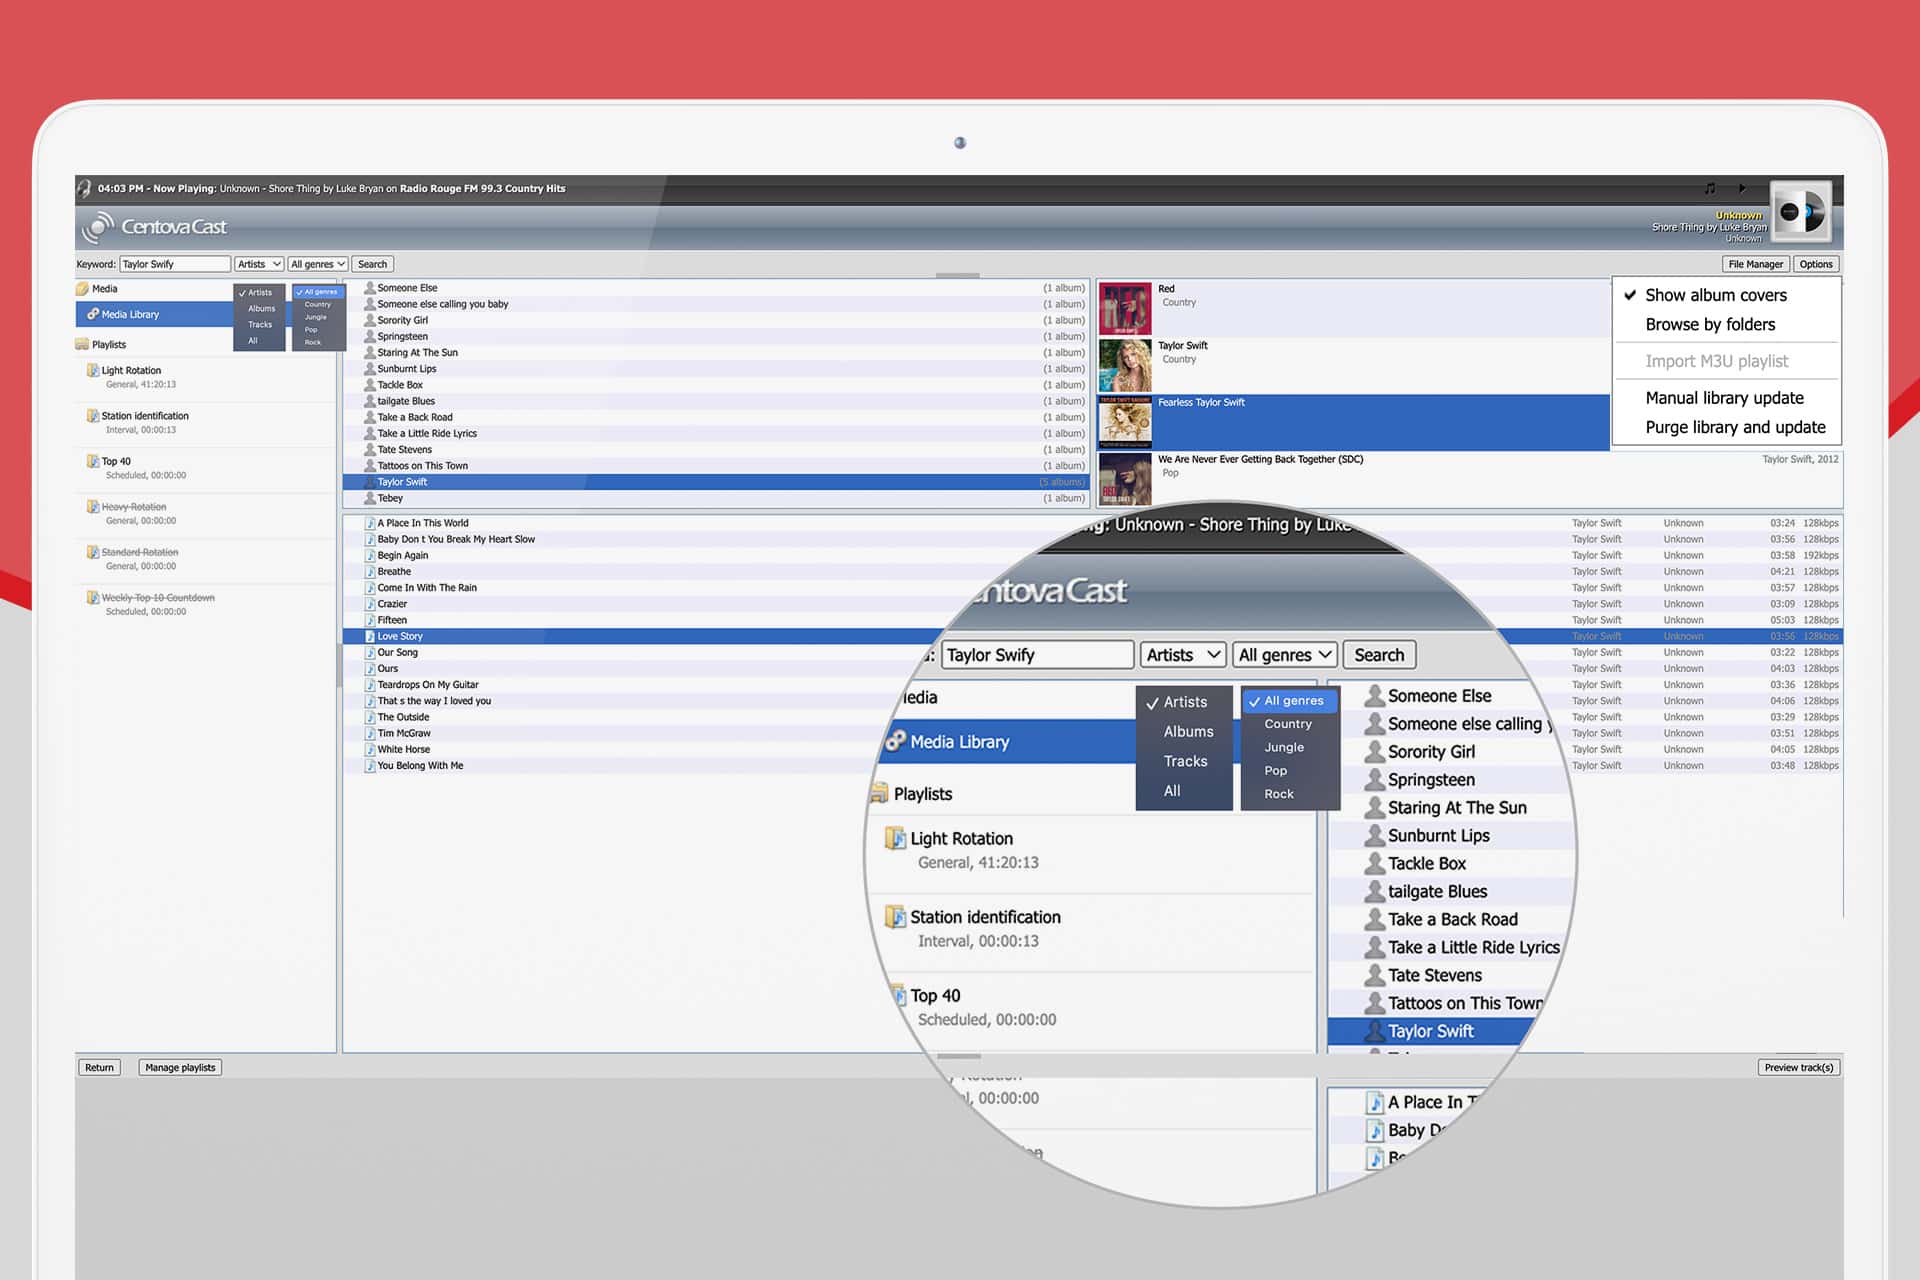This screenshot has height=1280, width=1920.
Task: Open the Options menu button
Action: 1816,264
